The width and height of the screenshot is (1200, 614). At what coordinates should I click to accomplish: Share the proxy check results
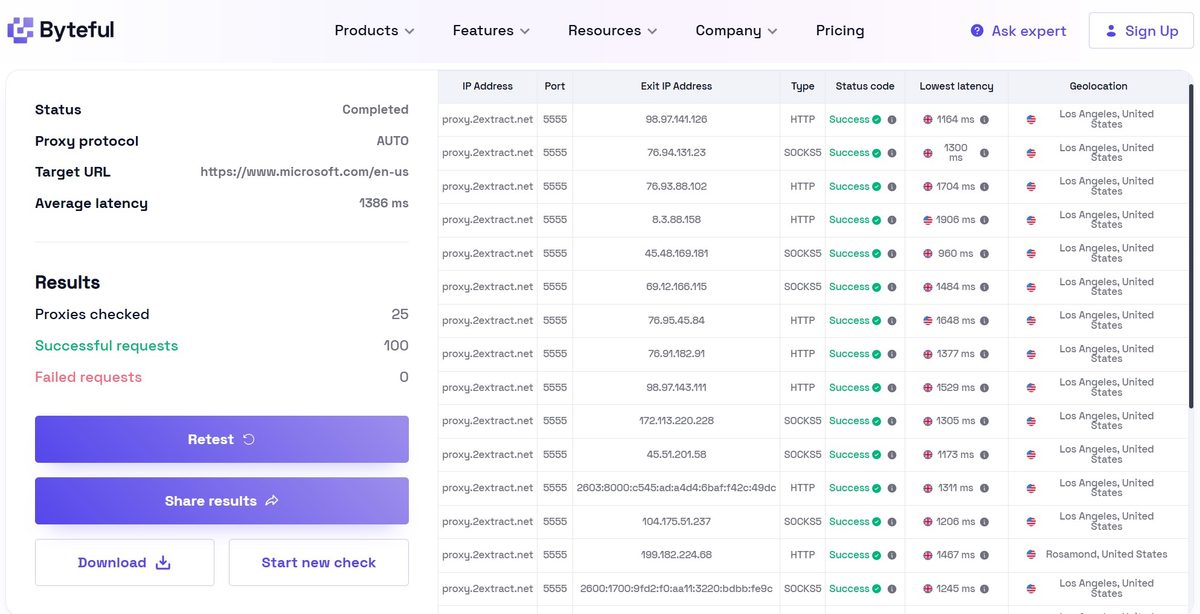coord(222,501)
